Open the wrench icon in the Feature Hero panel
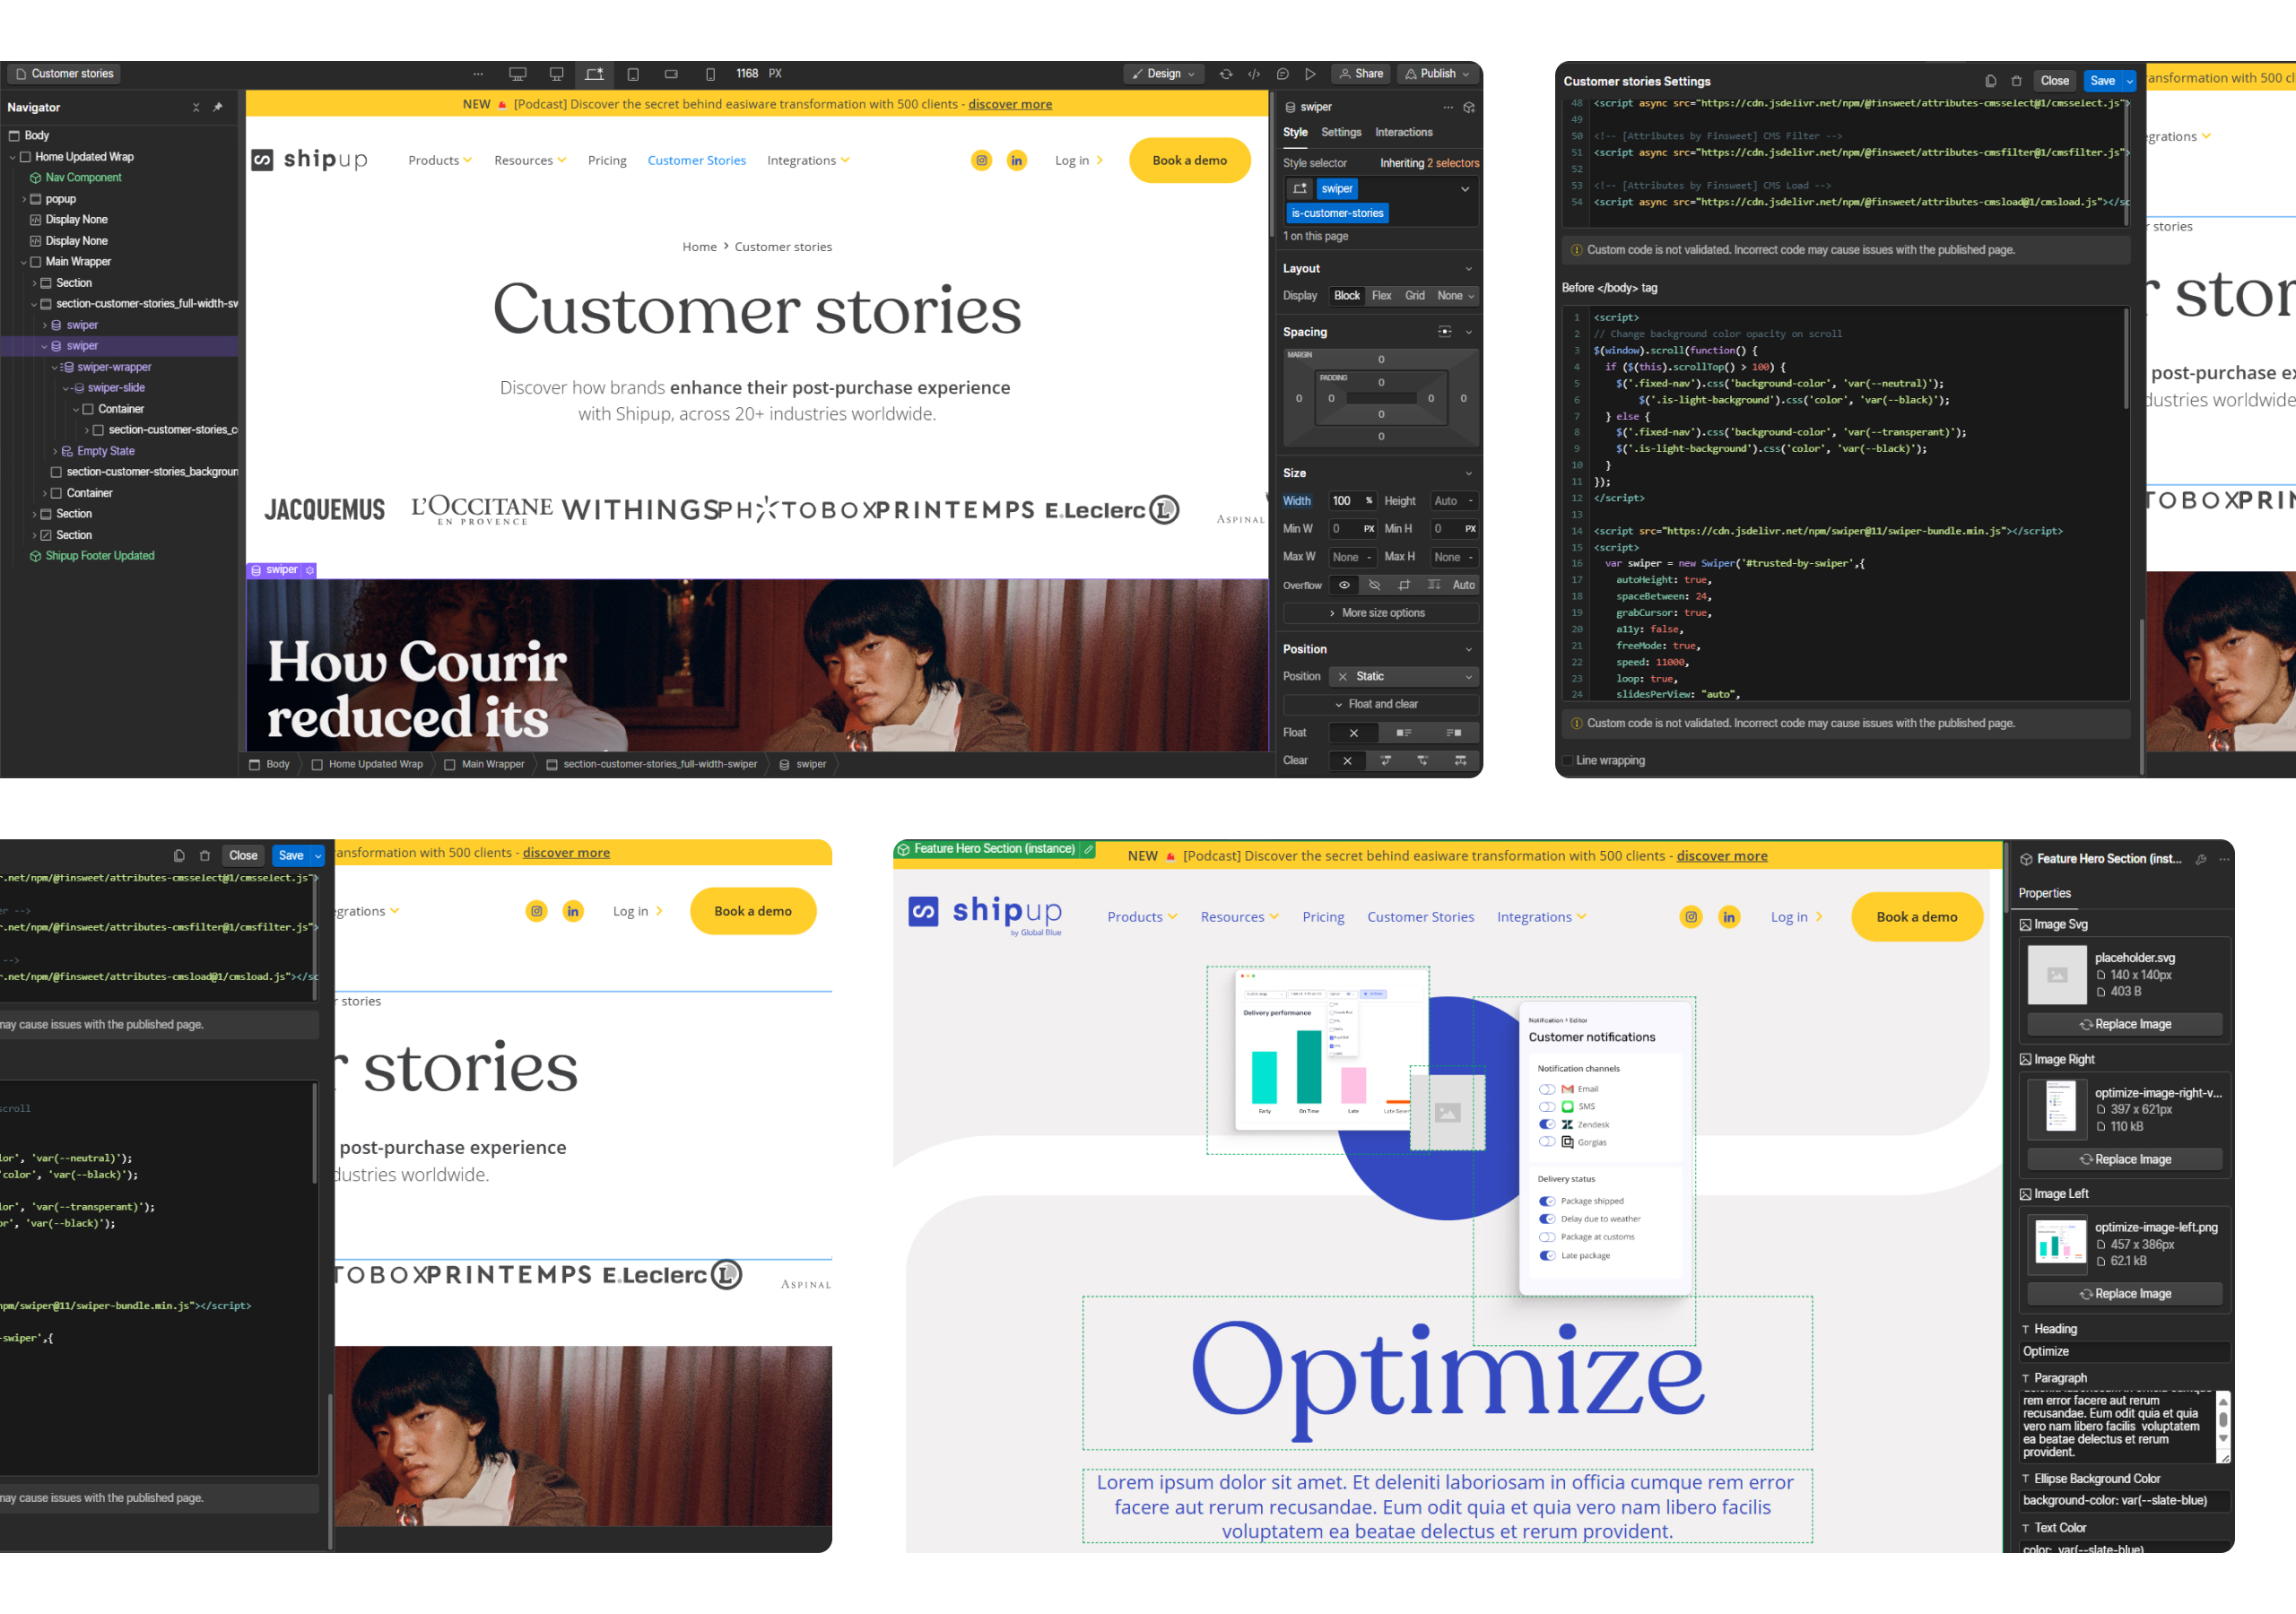This screenshot has width=2296, height=1614. 2200,859
